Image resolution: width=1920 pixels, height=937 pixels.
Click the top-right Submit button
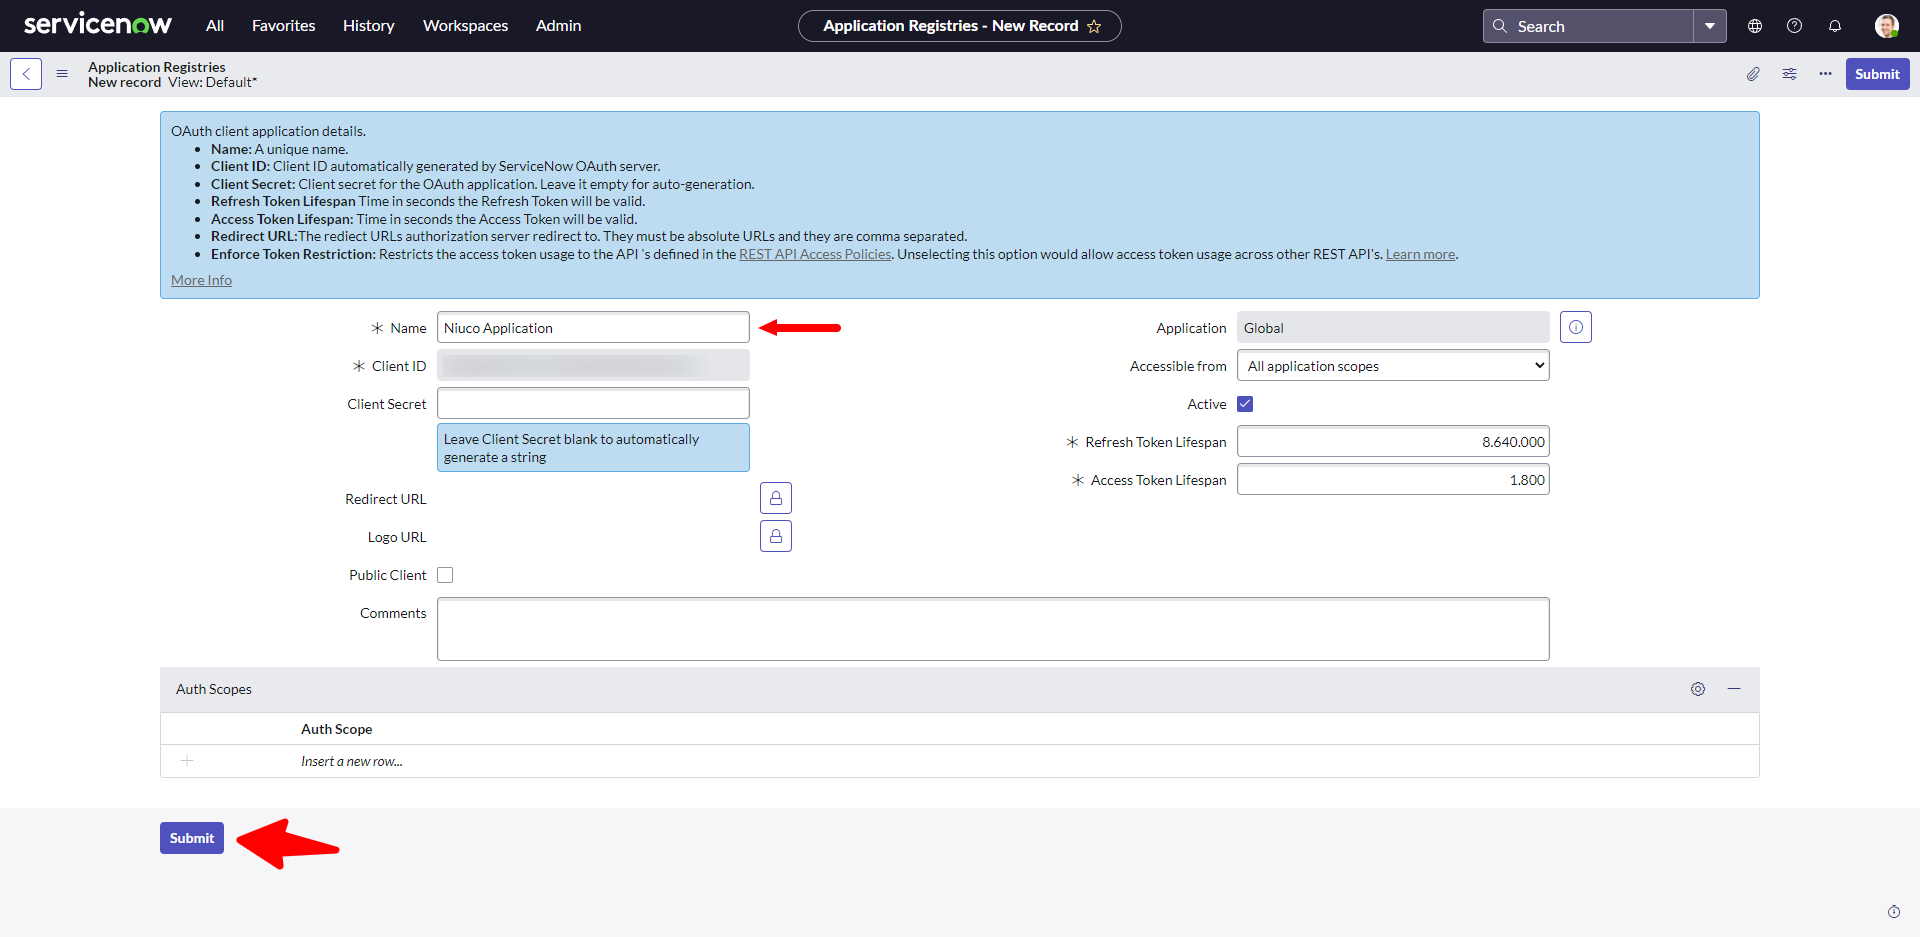(x=1877, y=74)
